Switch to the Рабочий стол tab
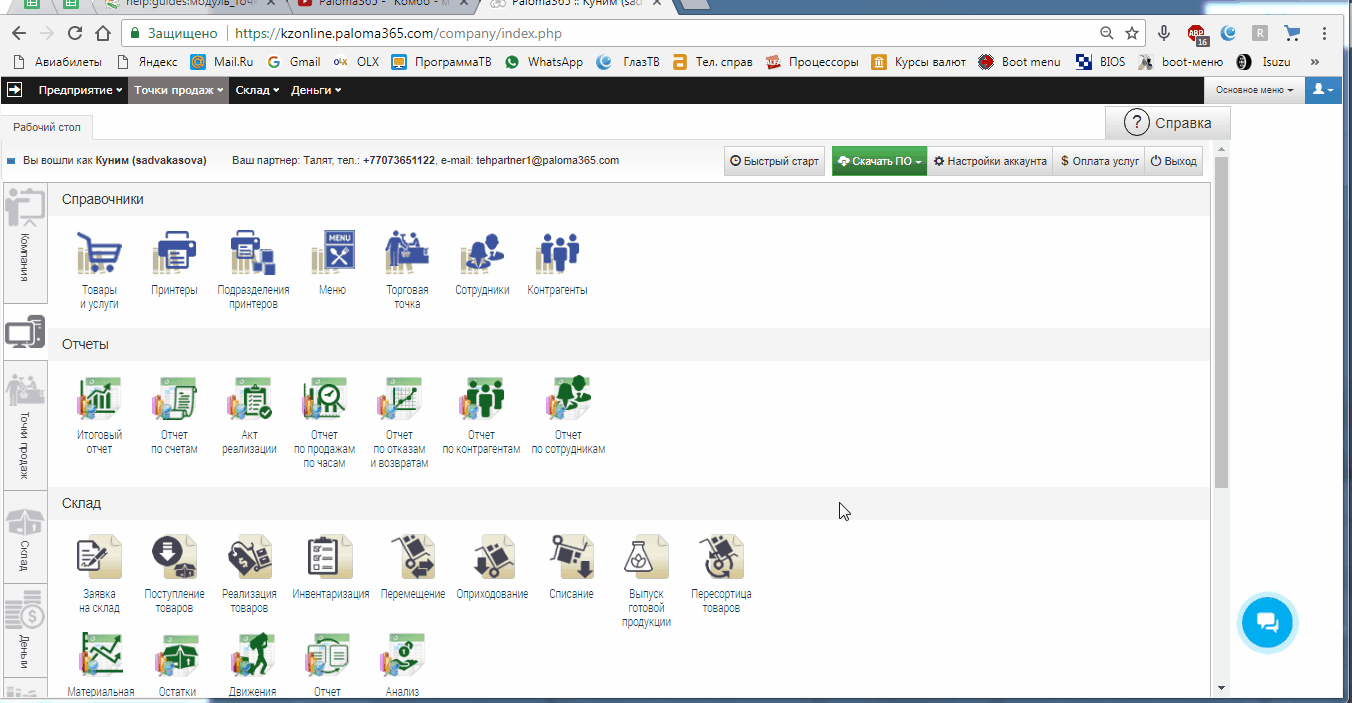 coord(47,127)
